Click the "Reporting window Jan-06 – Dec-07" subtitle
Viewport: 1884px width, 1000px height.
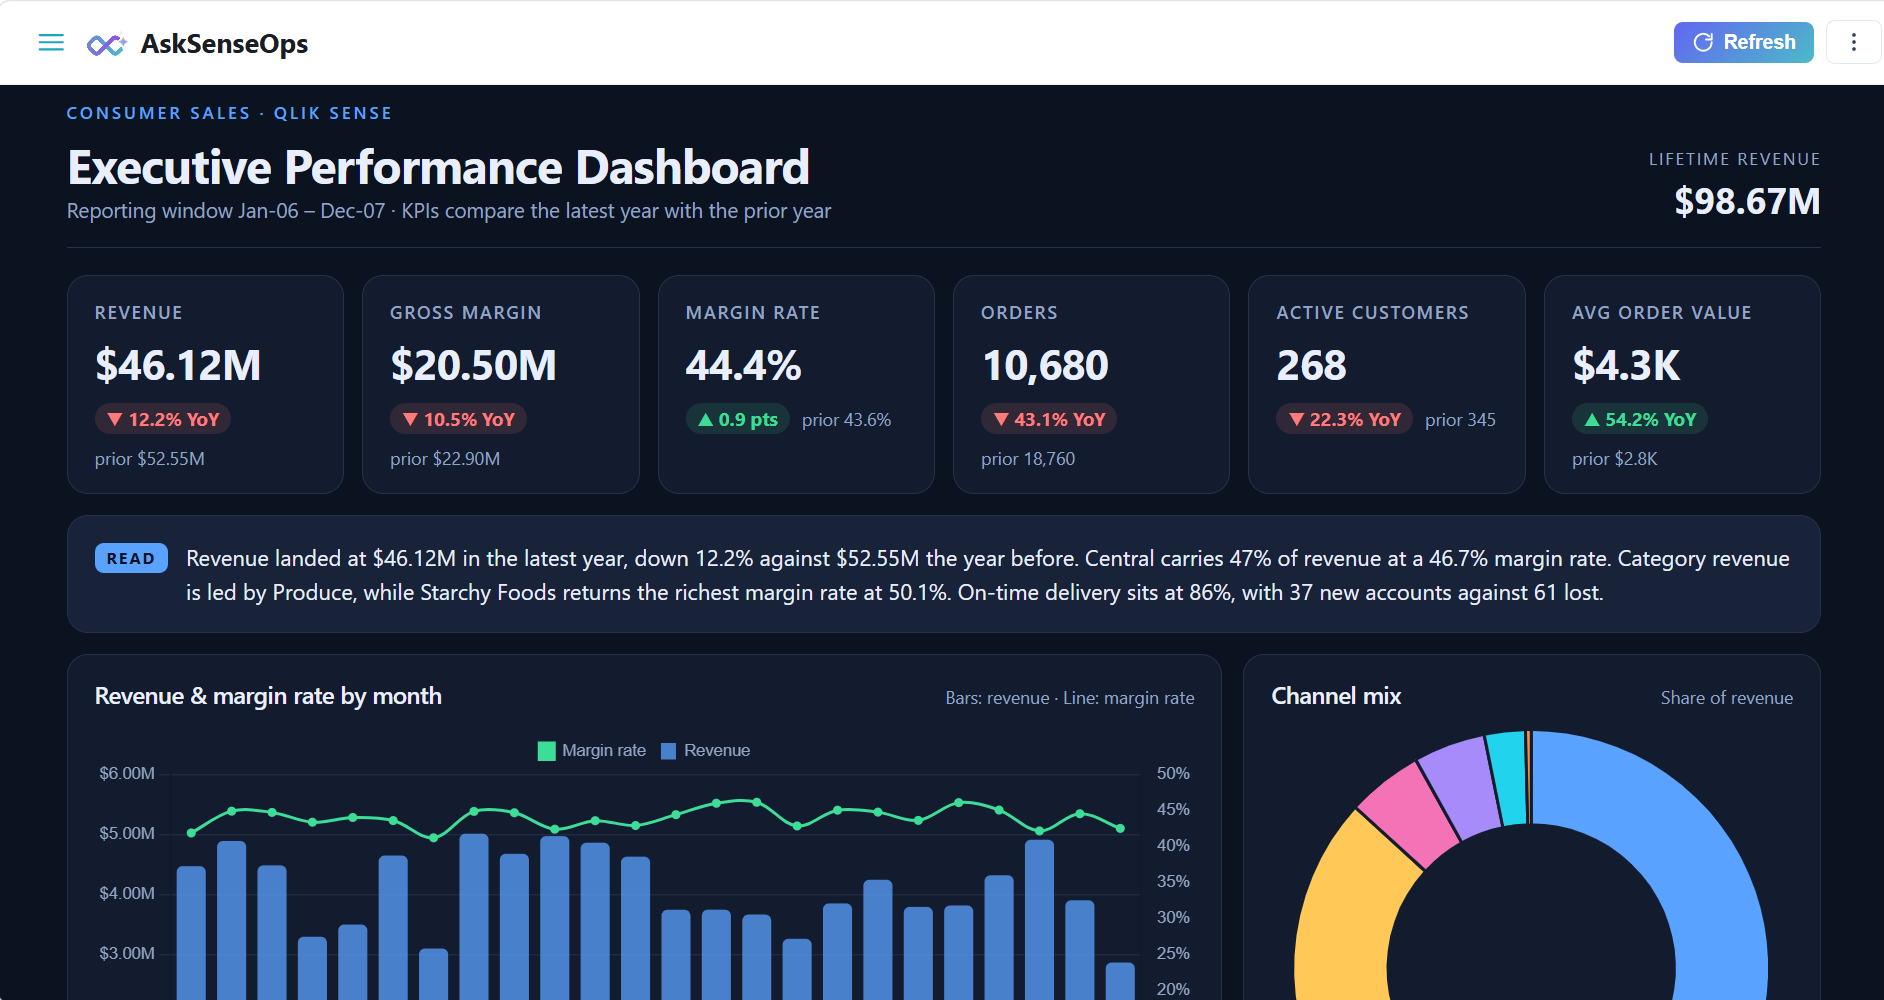pos(226,211)
